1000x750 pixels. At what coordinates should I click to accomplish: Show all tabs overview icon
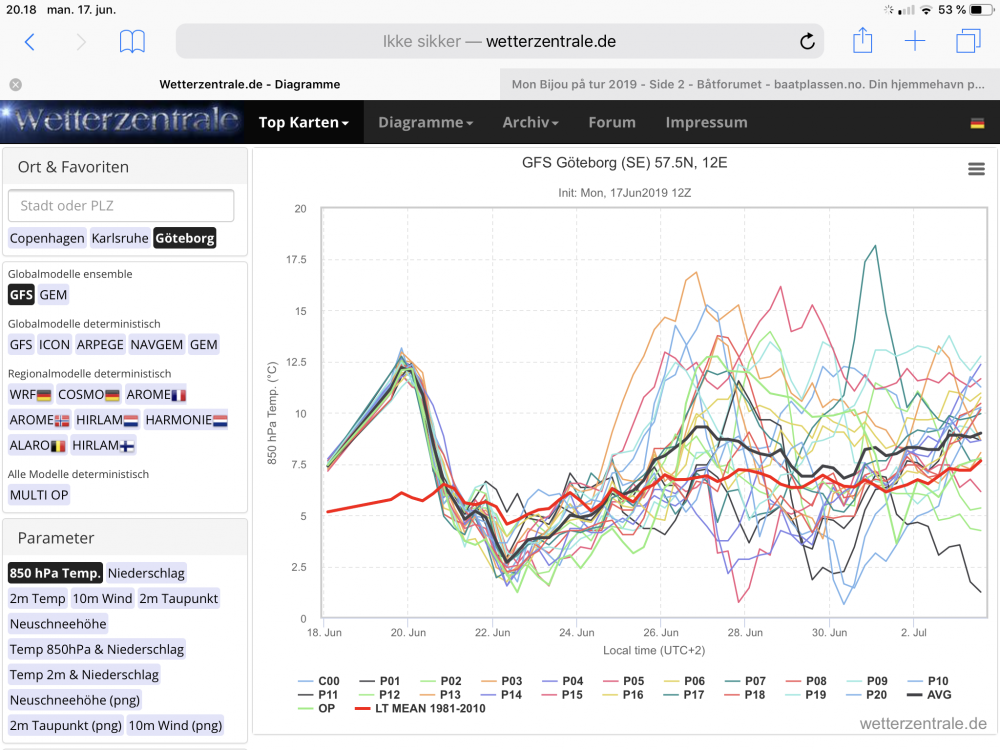coord(968,41)
